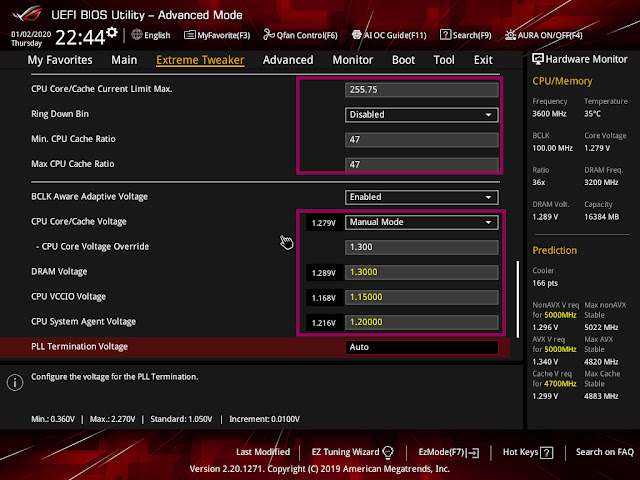
Task: Edit Min. CPU Cache Ratio field
Action: (x=421, y=140)
